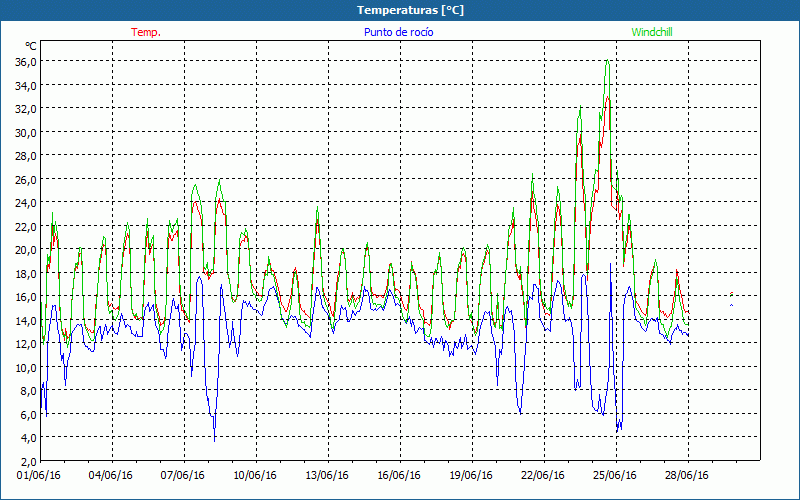Viewport: 800px width, 500px height.
Task: Select the blue Punto de rocío legend label
Action: tap(398, 32)
